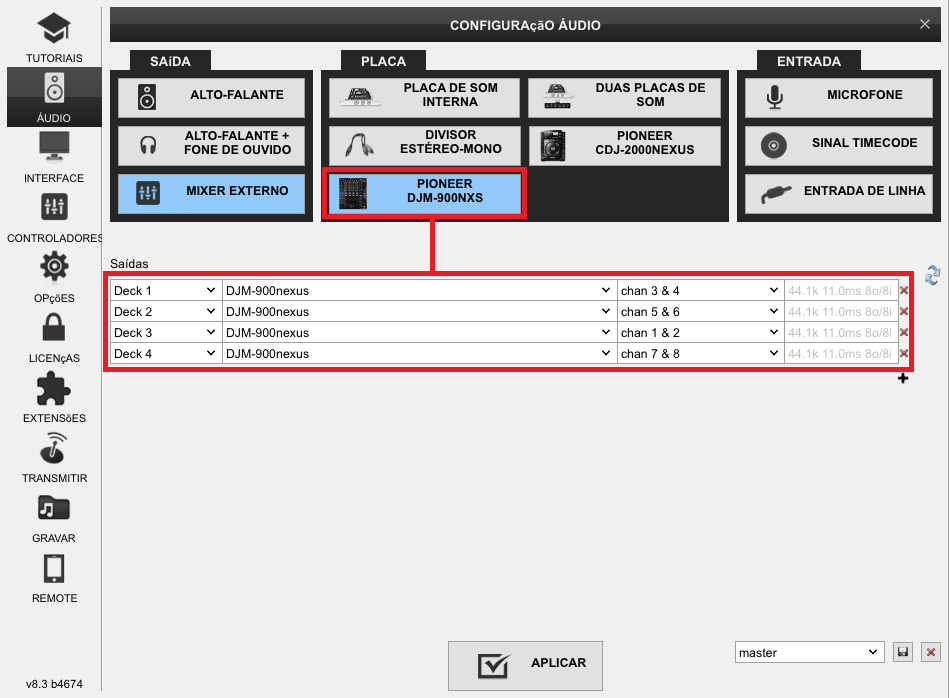Viewport: 949px width, 698px height.
Task: Open the Controladores settings
Action: [x=54, y=217]
